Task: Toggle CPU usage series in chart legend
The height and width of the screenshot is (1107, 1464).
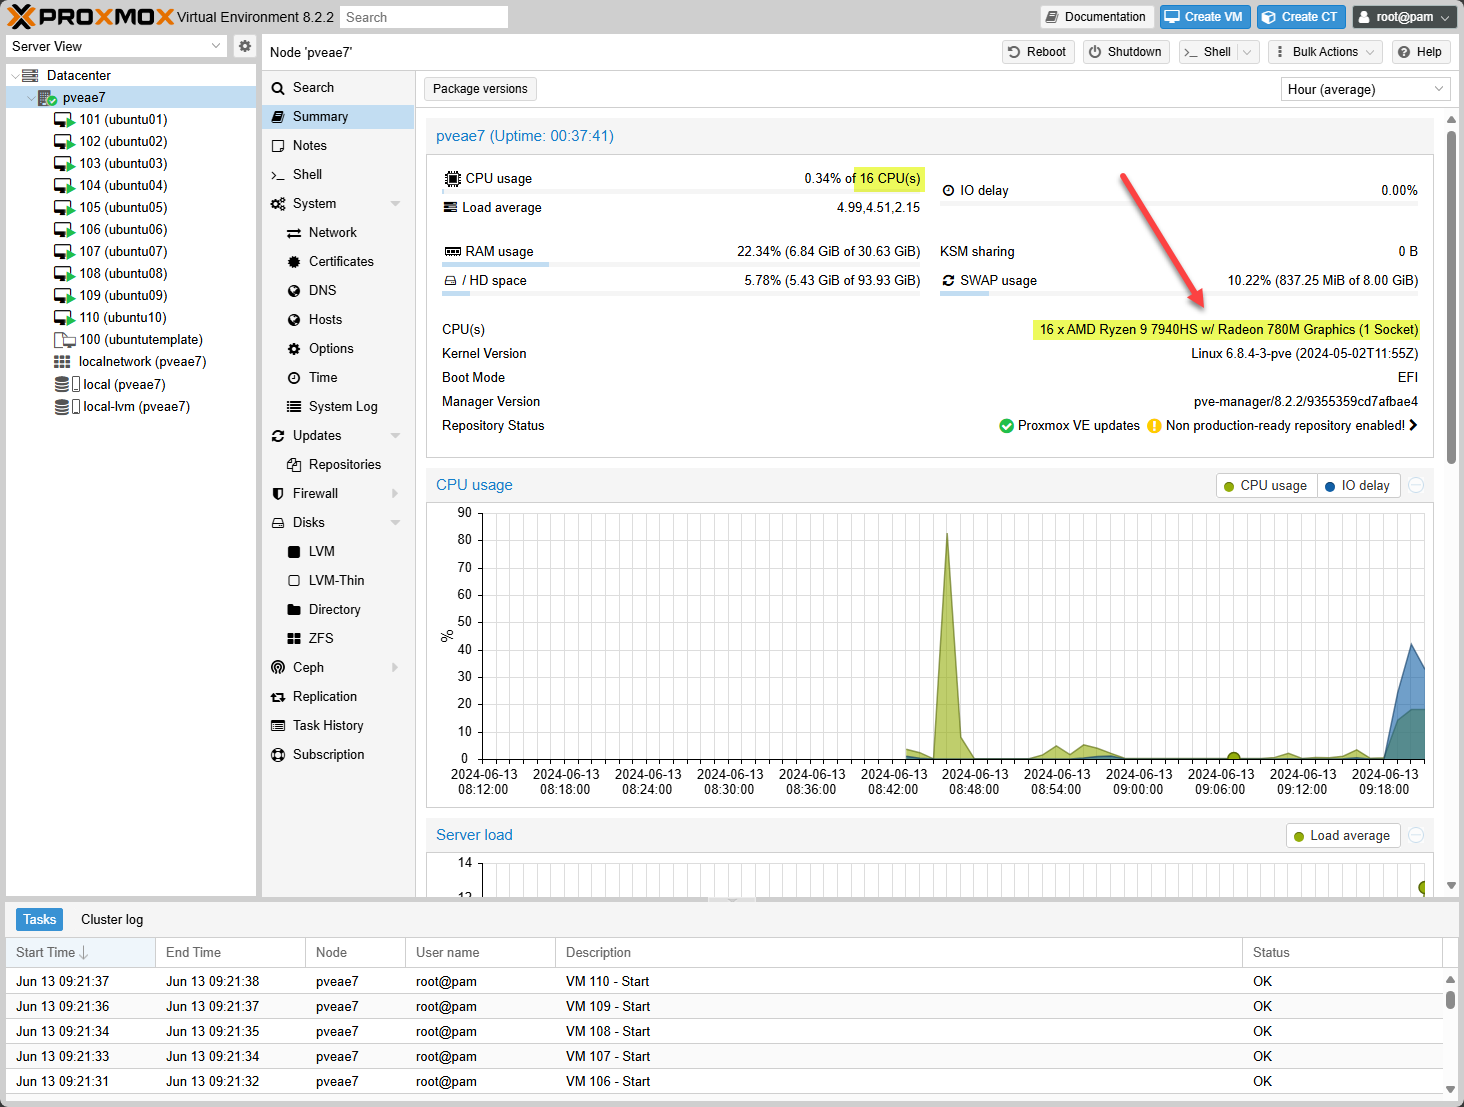Action: click(x=1266, y=486)
